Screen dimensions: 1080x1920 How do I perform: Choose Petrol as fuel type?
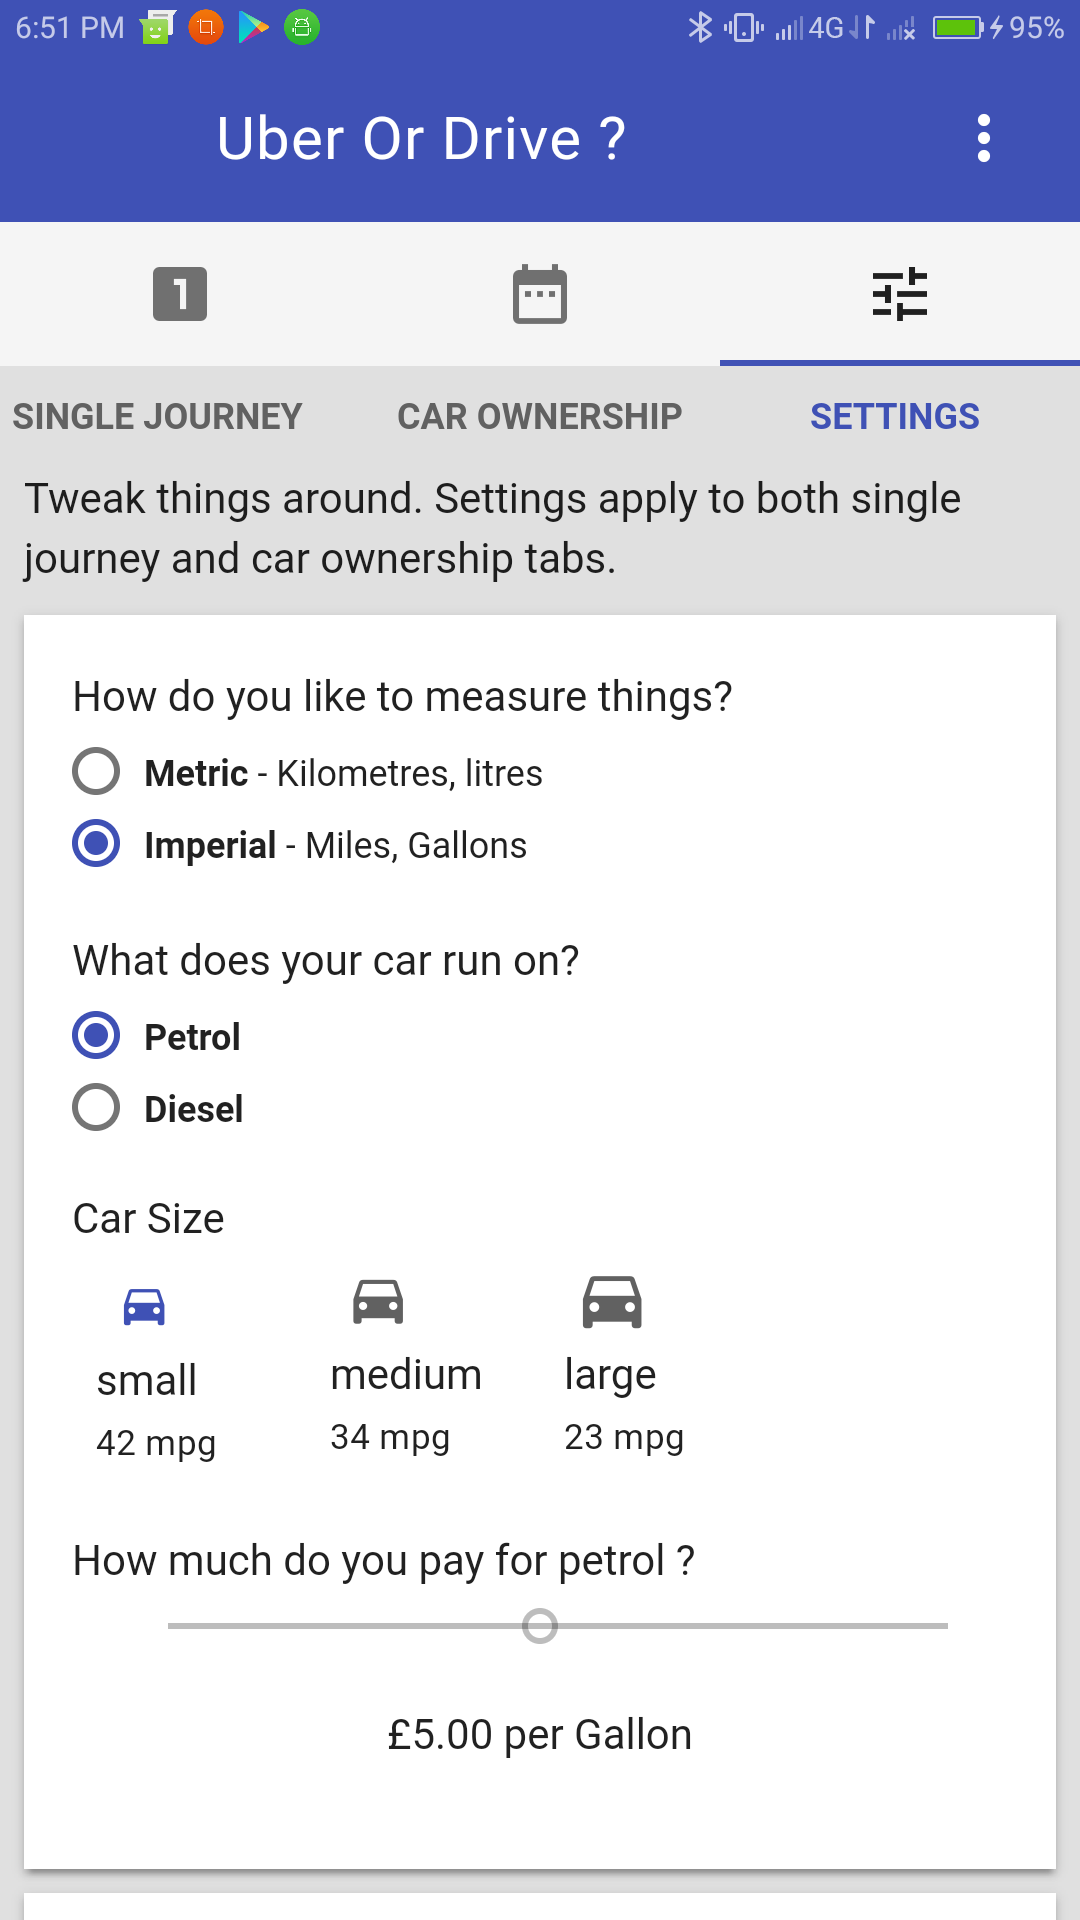point(96,1036)
